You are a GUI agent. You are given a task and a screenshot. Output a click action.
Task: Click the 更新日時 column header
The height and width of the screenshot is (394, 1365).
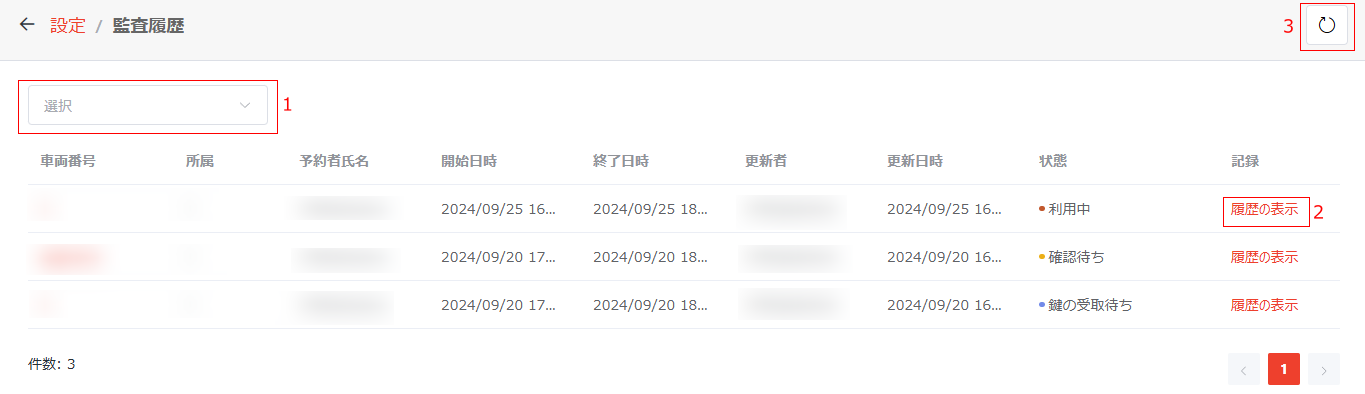click(915, 161)
